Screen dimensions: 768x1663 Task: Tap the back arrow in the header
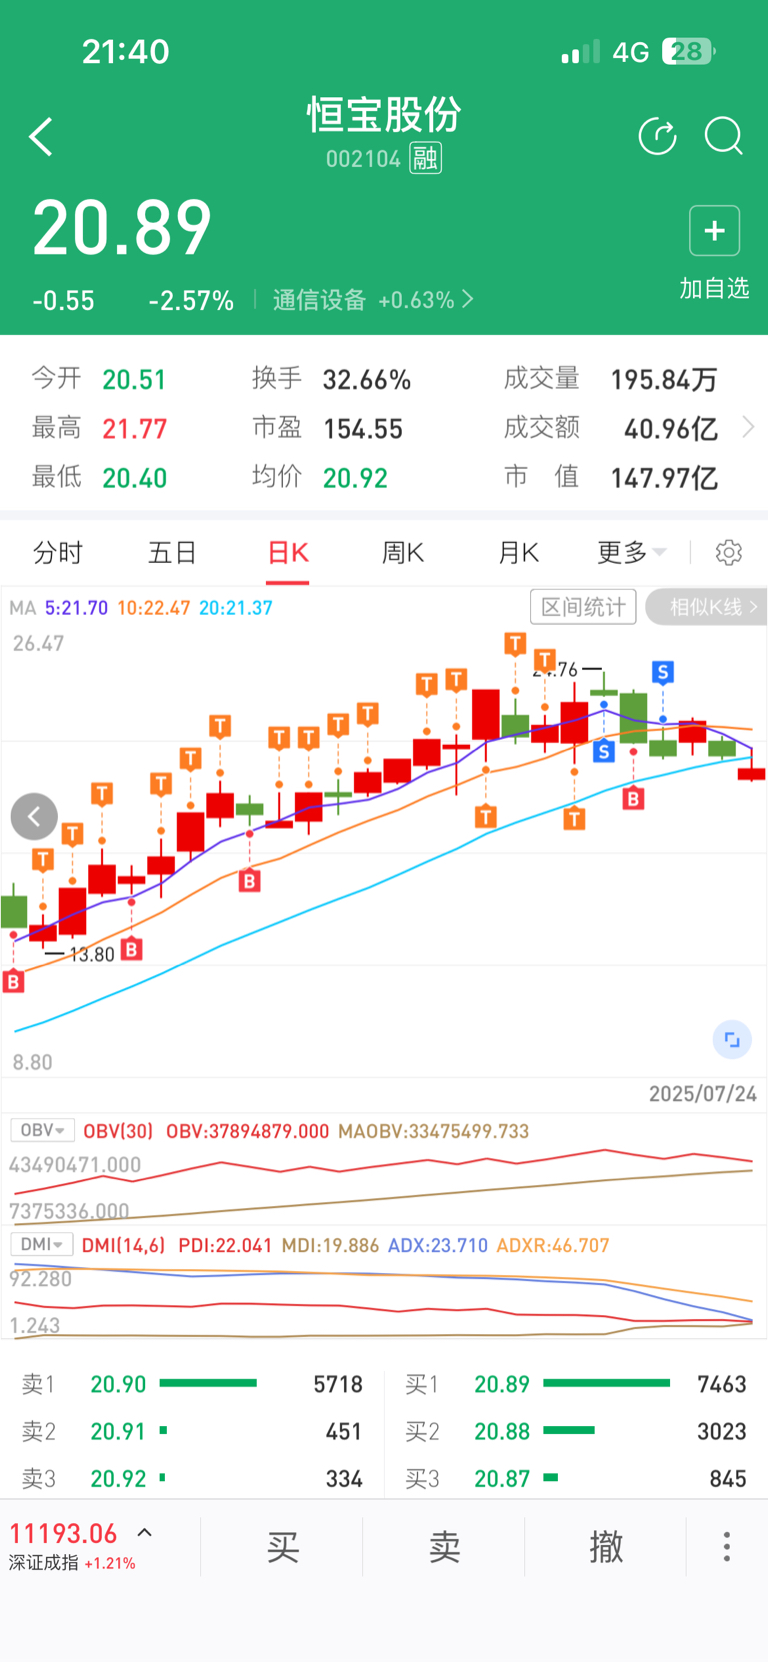click(41, 137)
